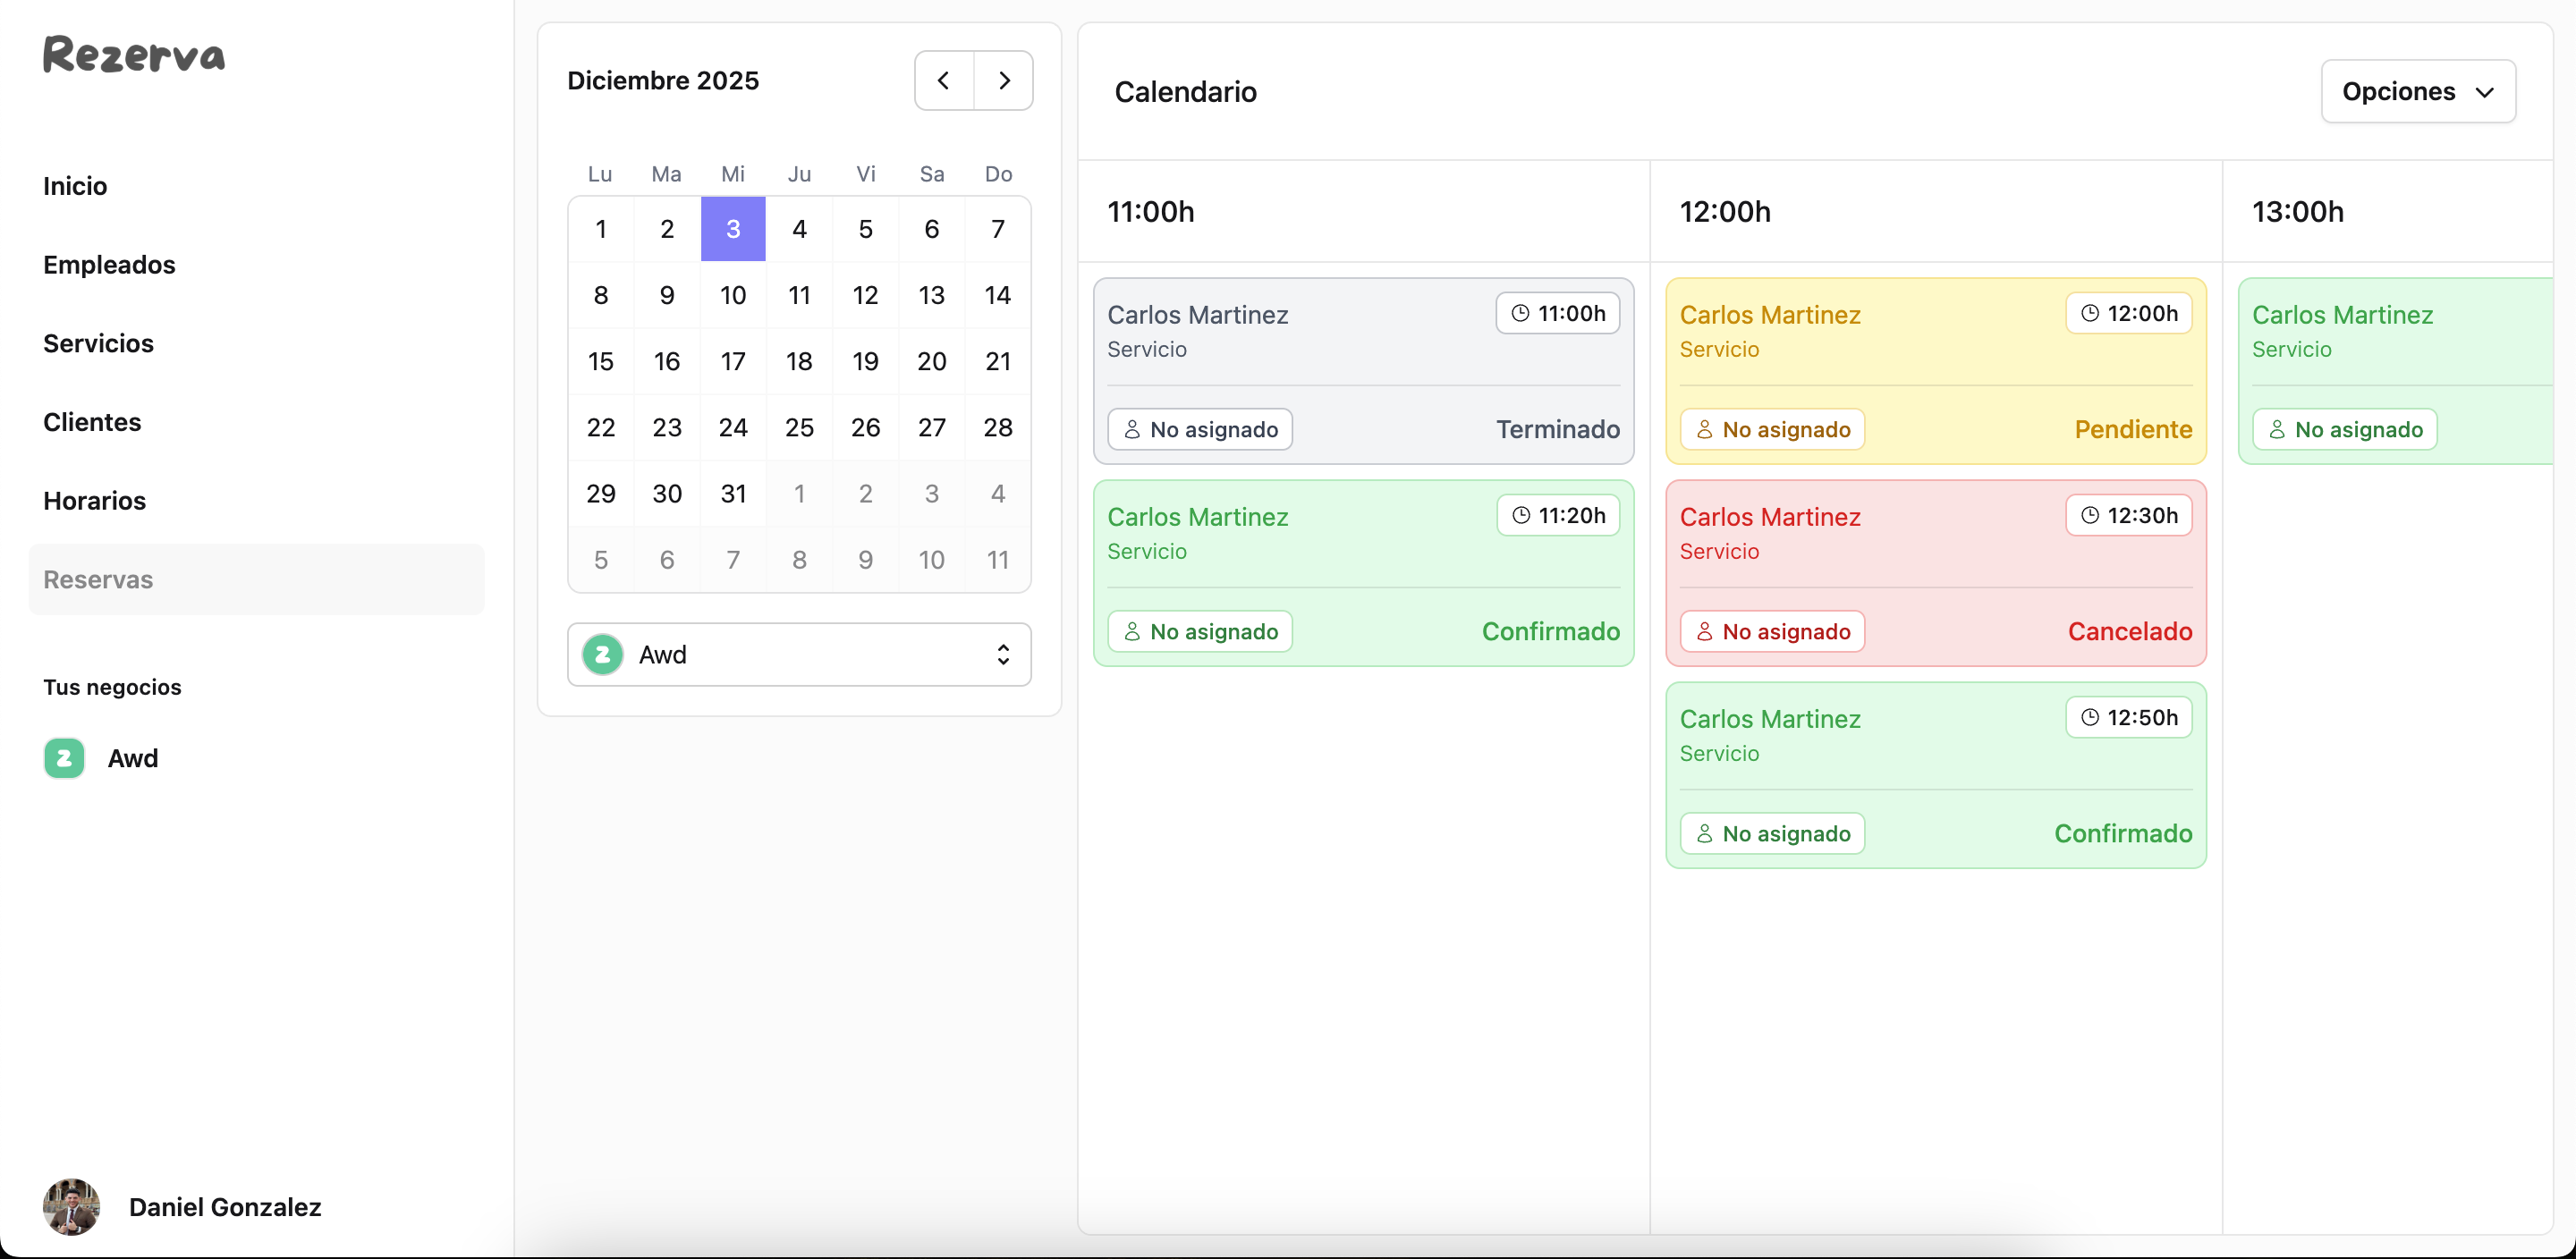The height and width of the screenshot is (1259, 2576).
Task: Click Daniel Gonzalez's profile avatar
Action: 70,1207
